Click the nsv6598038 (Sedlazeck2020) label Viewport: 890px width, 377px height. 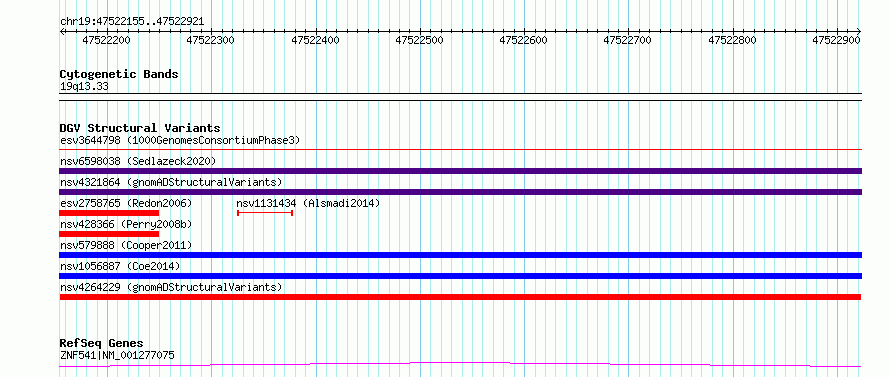click(138, 161)
